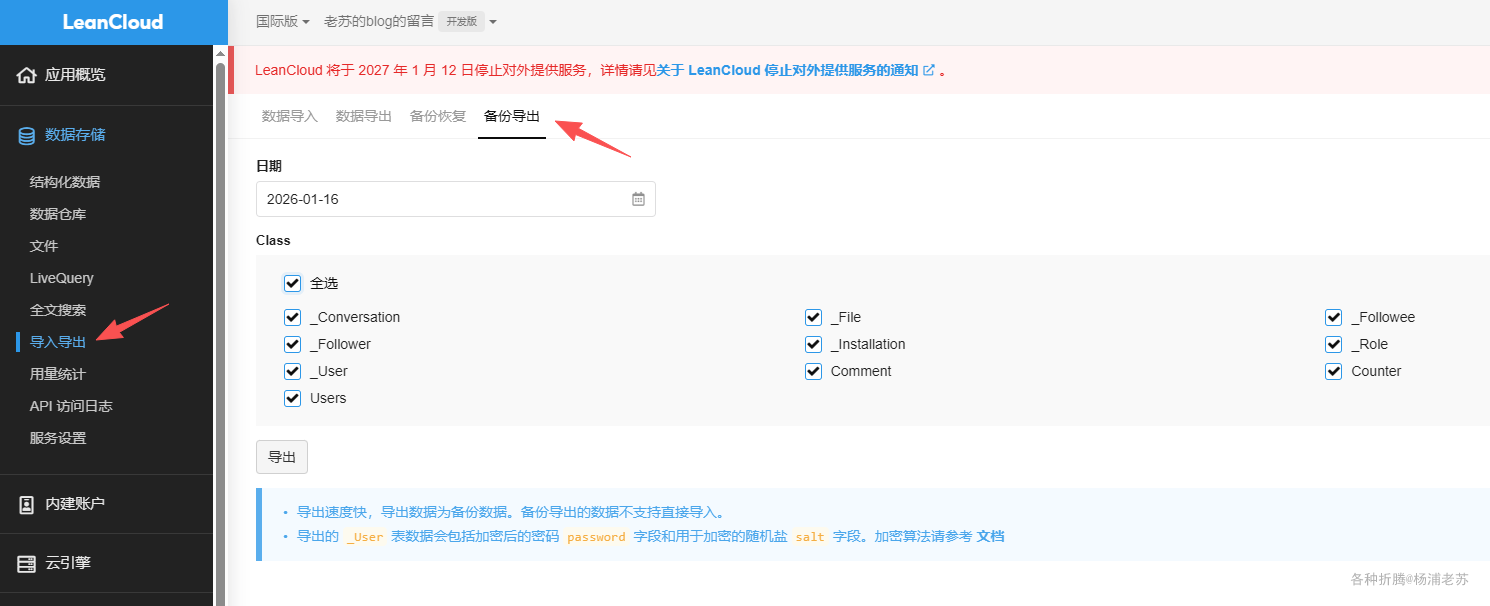The height and width of the screenshot is (606, 1490).
Task: Click the salt code tag in note
Action: point(810,537)
